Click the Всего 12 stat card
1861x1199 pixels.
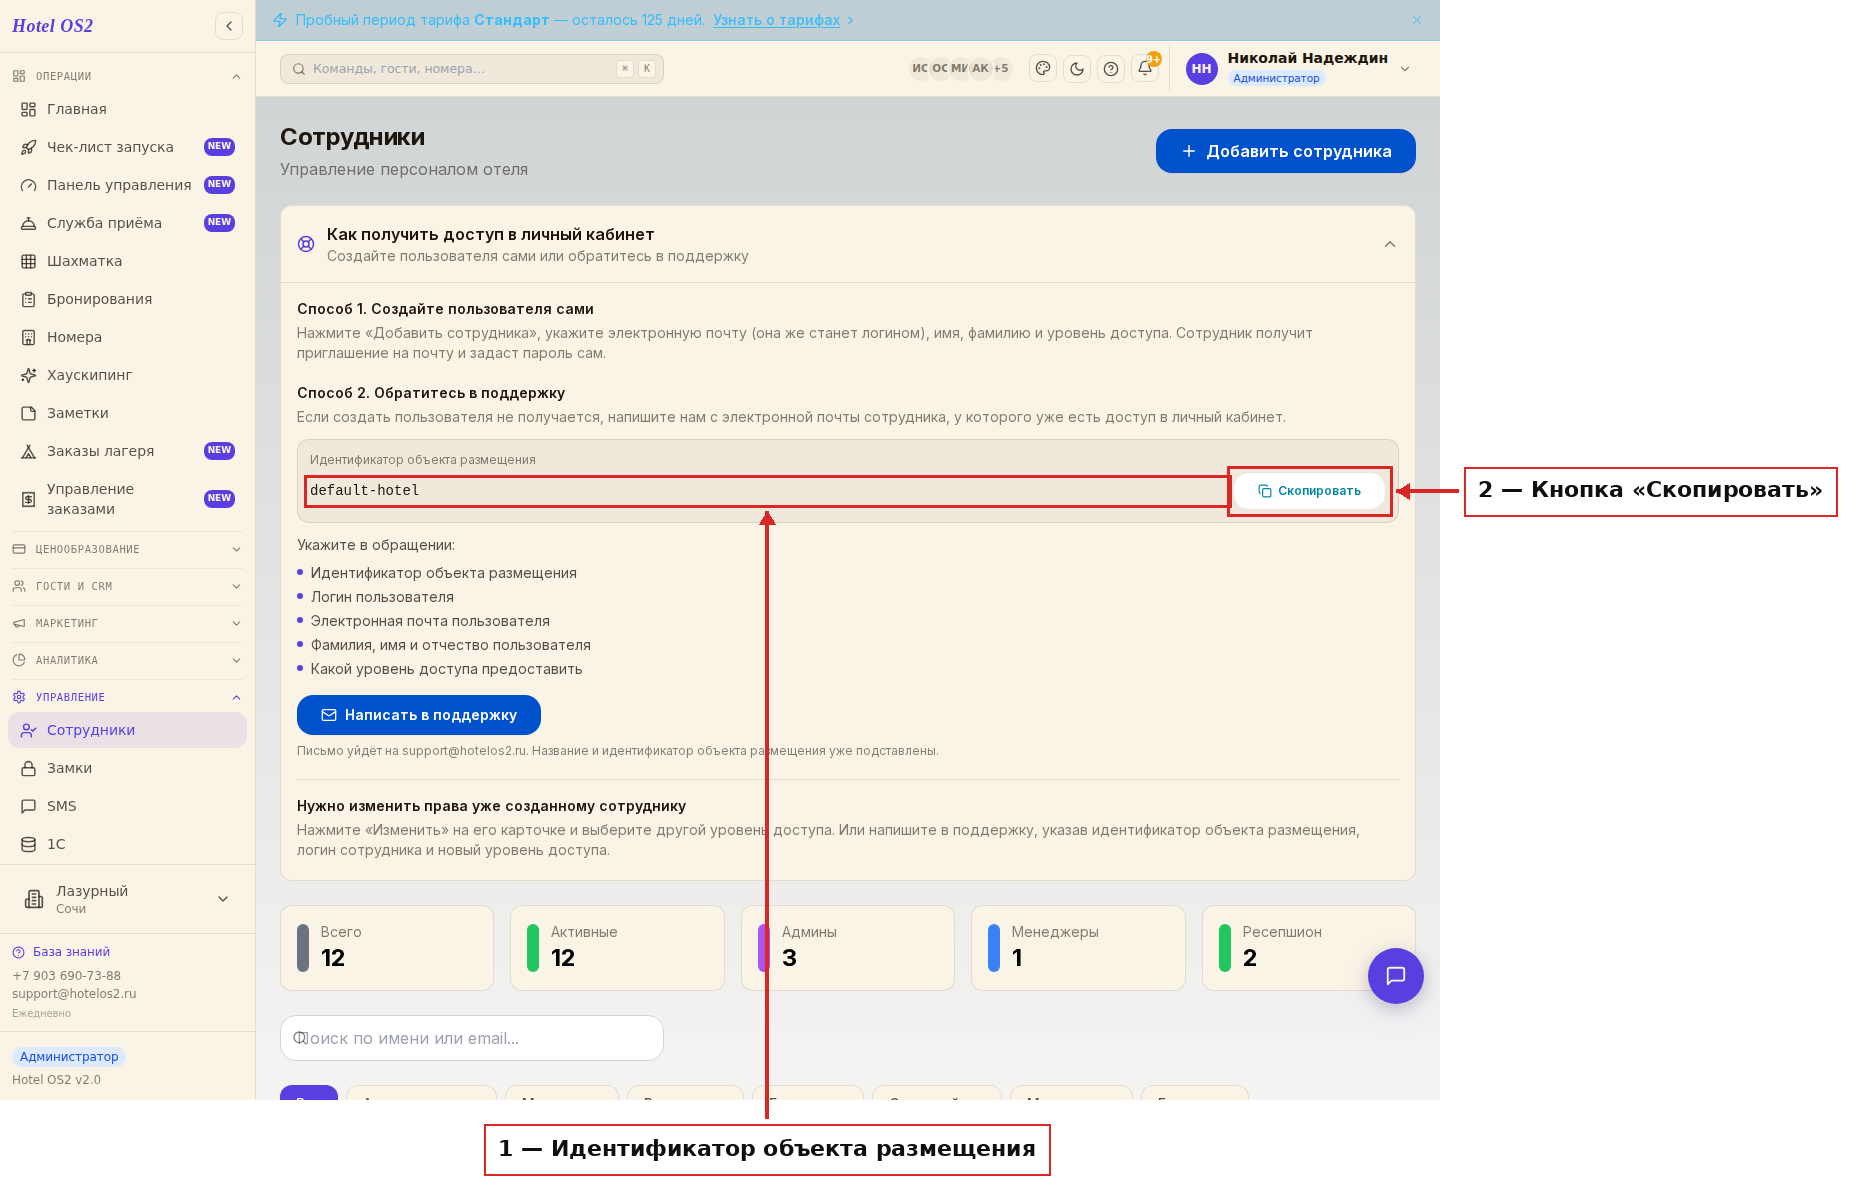click(x=387, y=948)
